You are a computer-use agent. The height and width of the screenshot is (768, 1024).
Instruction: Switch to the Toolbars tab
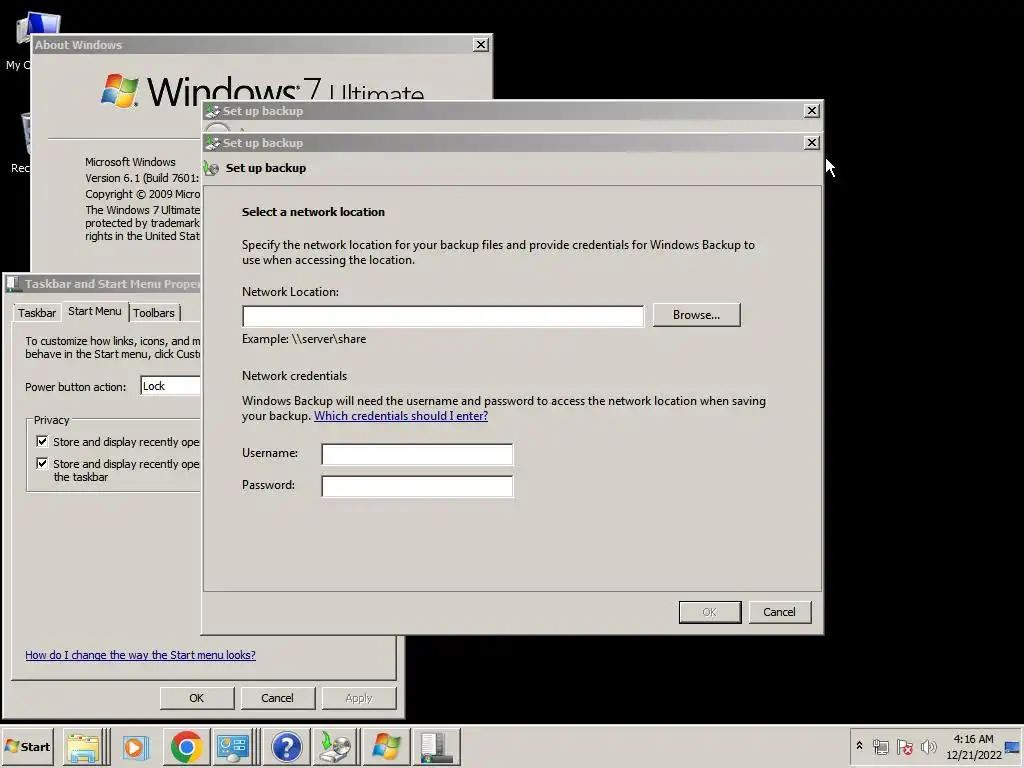pos(154,313)
